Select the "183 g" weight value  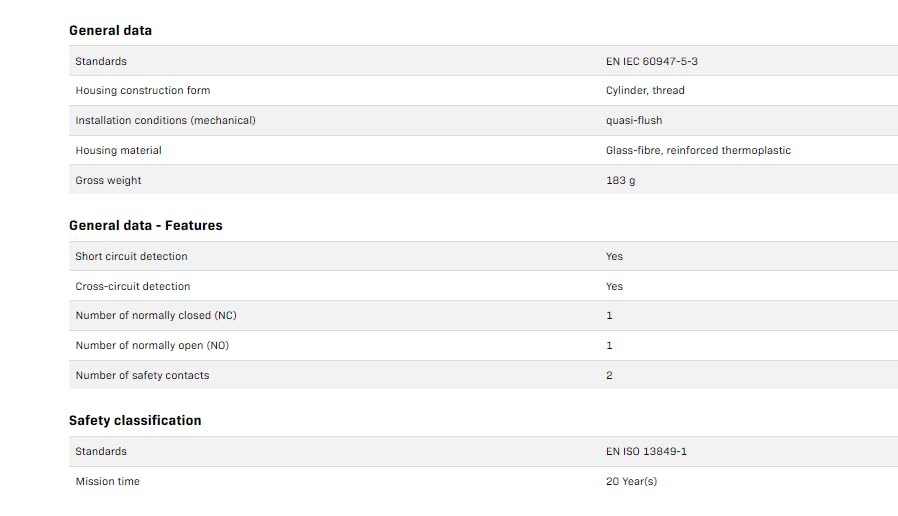click(x=620, y=180)
